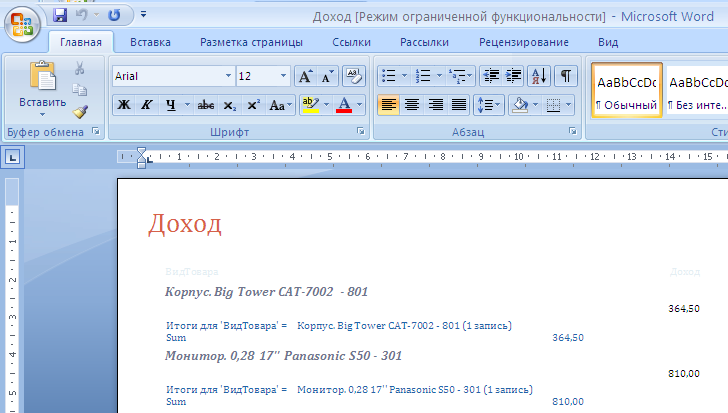This screenshot has height=413, width=728.
Task: Increase the paragraph indent
Action: (514, 76)
